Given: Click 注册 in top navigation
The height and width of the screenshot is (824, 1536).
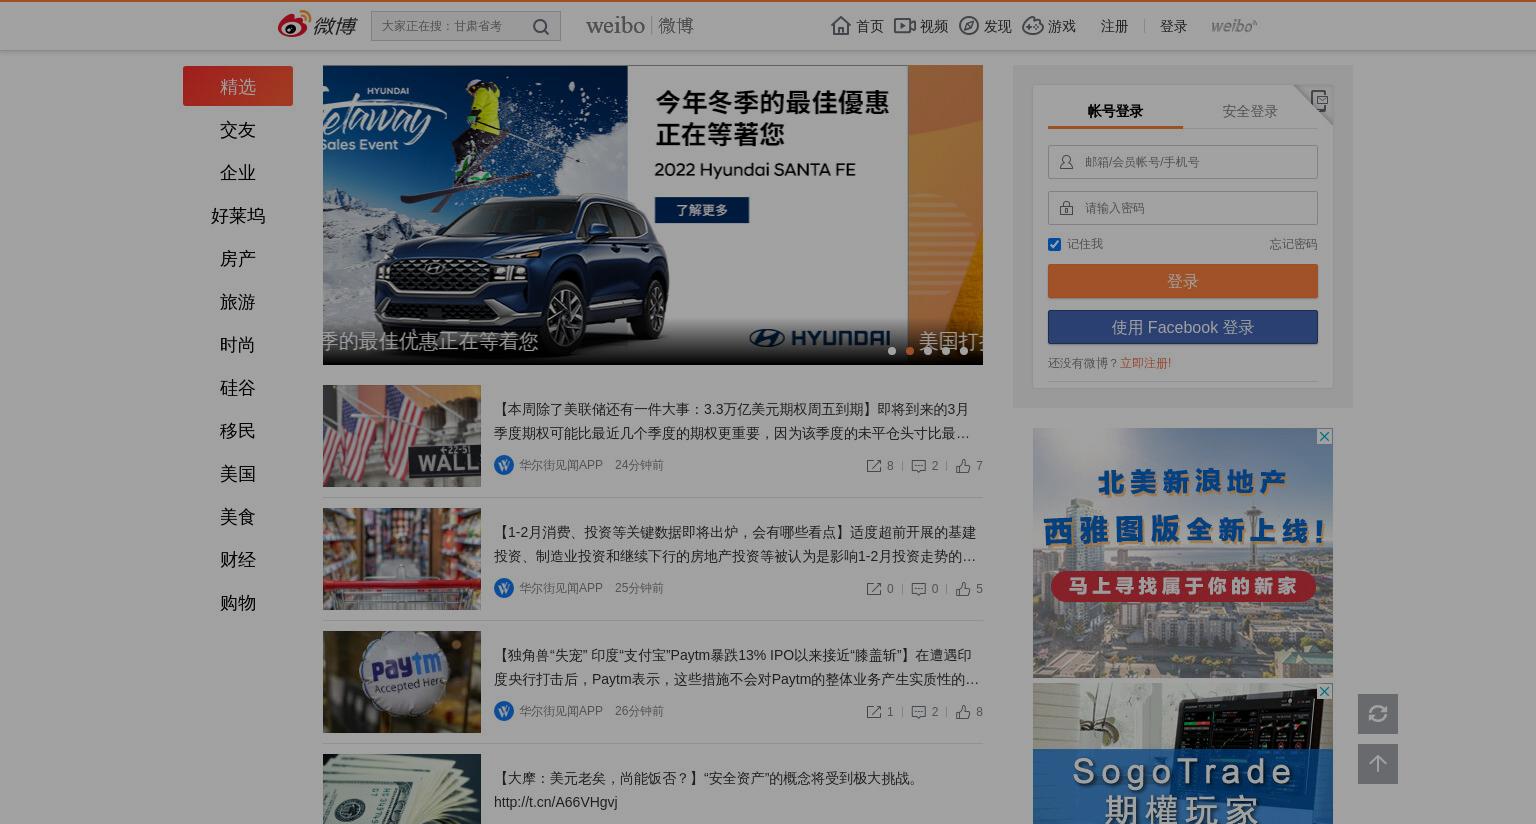Looking at the screenshot, I should [x=1114, y=26].
